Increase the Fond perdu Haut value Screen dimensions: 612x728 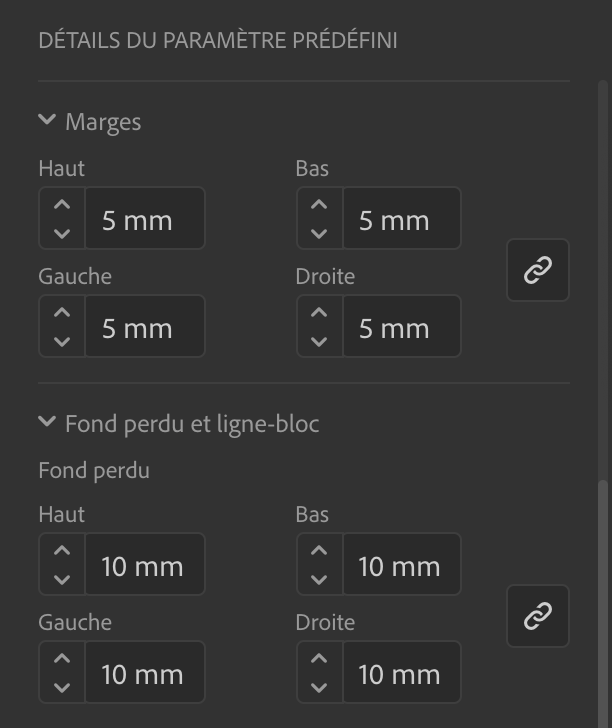click(x=62, y=550)
